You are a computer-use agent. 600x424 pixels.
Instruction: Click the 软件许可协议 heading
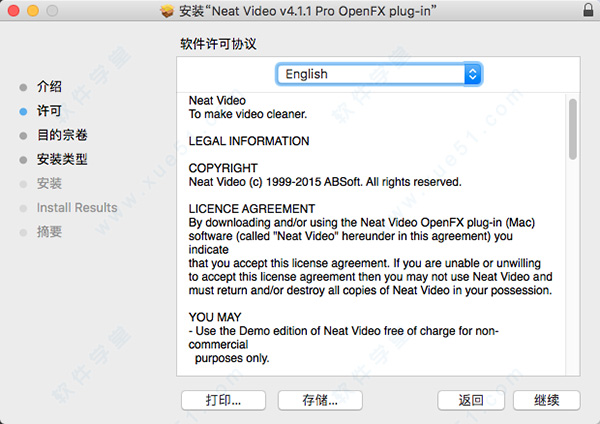(218, 44)
